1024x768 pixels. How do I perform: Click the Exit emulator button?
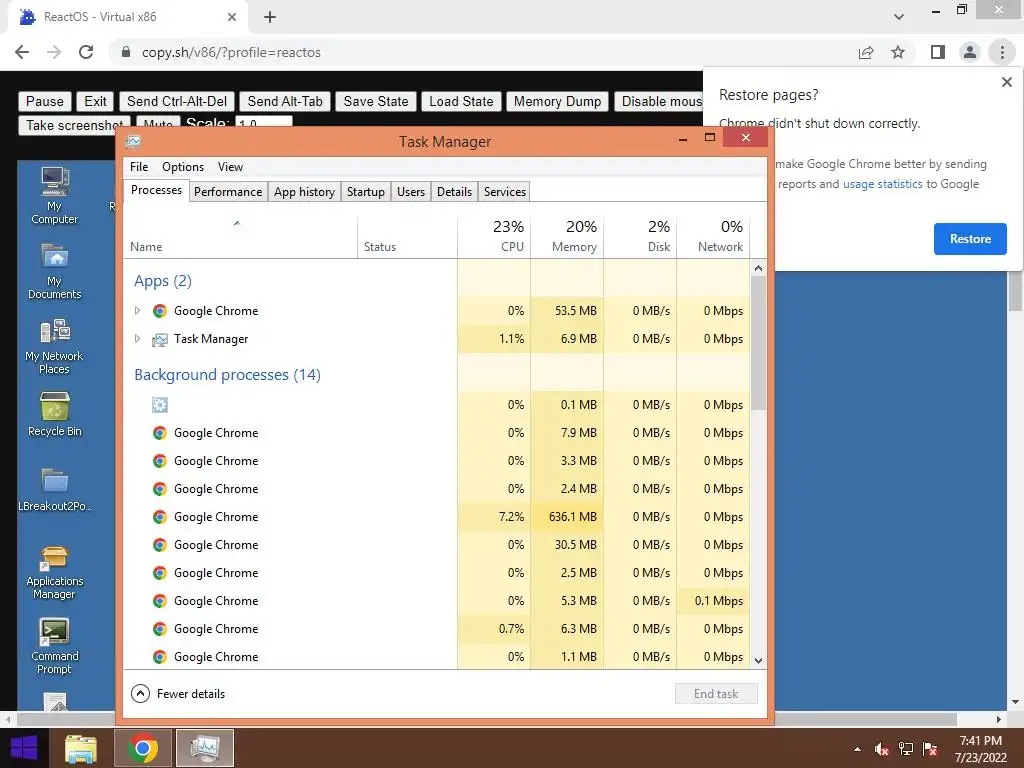pyautogui.click(x=95, y=101)
